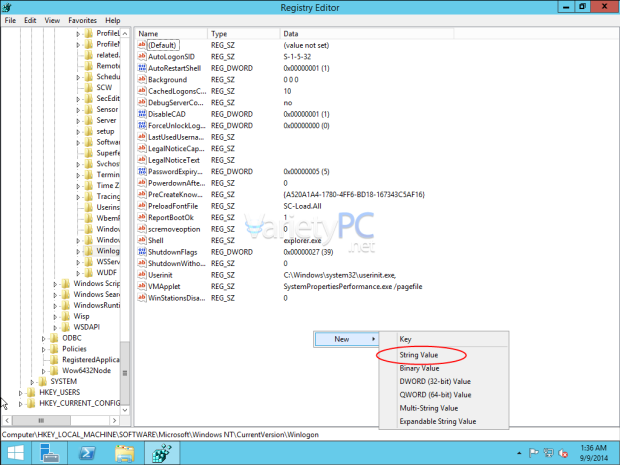Click the VMApplet string value icon
Image resolution: width=620 pixels, height=465 pixels.
(x=142, y=286)
